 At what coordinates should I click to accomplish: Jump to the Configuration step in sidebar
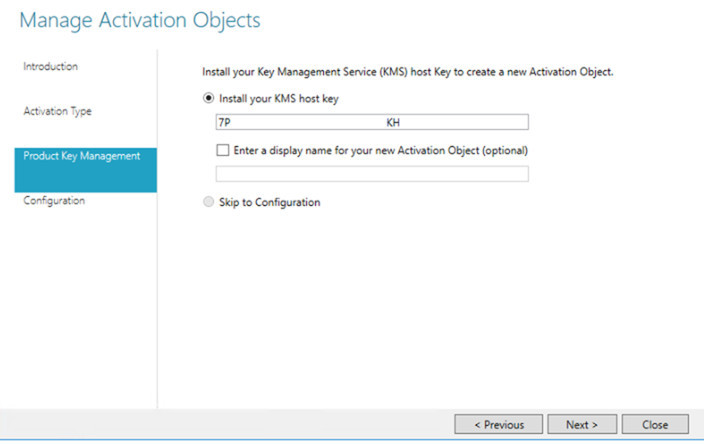54,200
